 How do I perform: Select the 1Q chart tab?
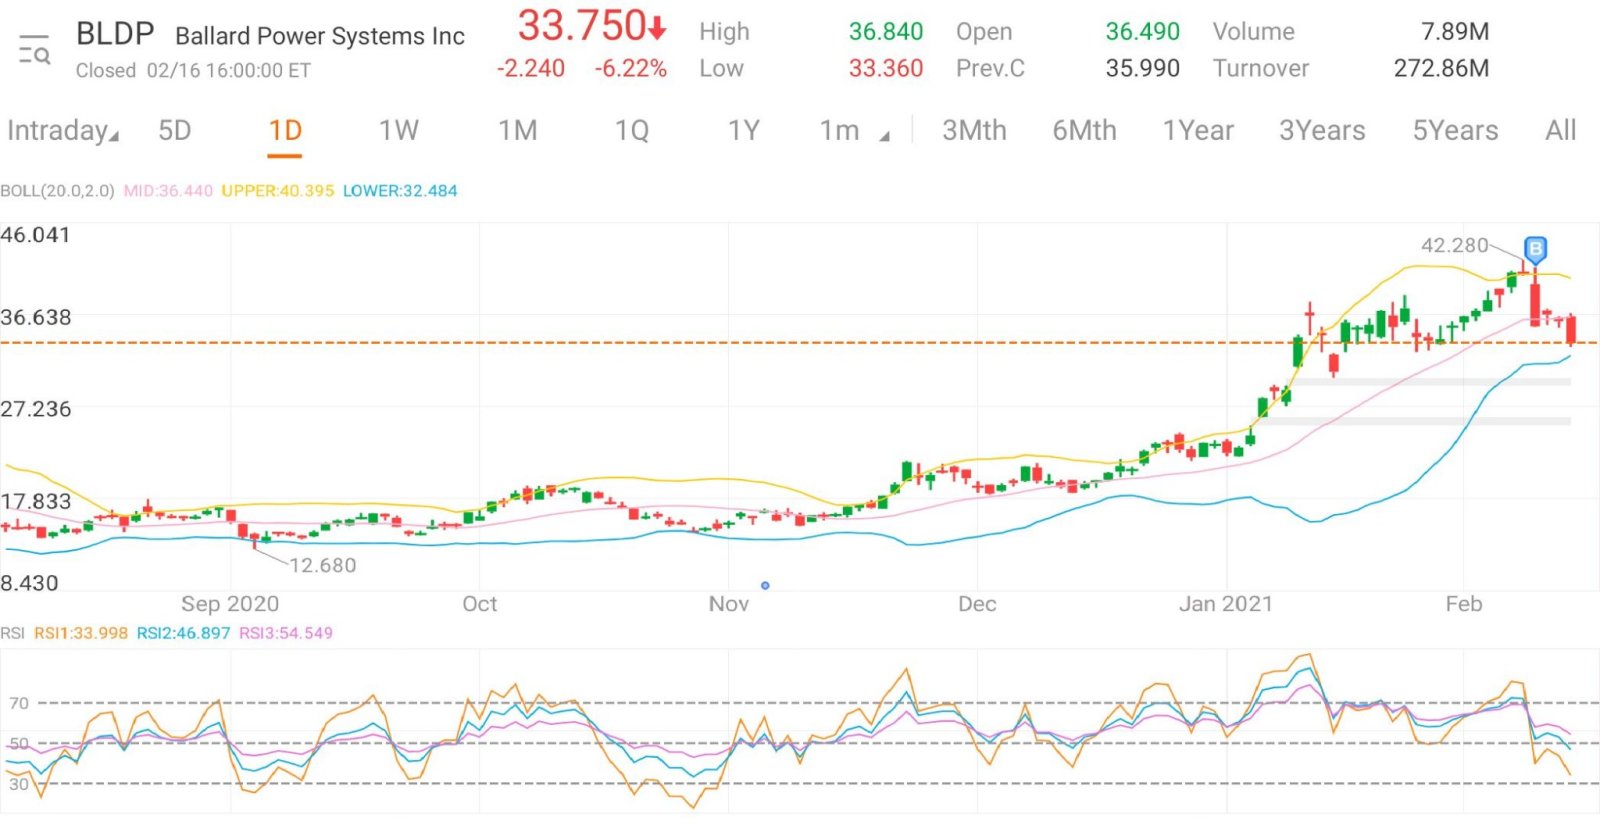632,131
